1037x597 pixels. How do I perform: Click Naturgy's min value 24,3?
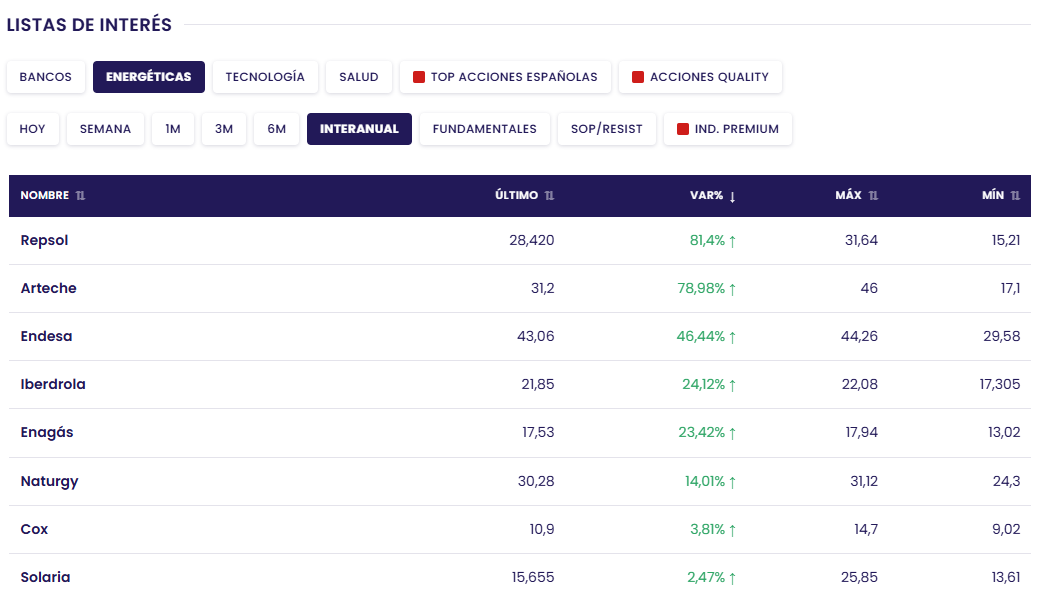(x=1007, y=481)
